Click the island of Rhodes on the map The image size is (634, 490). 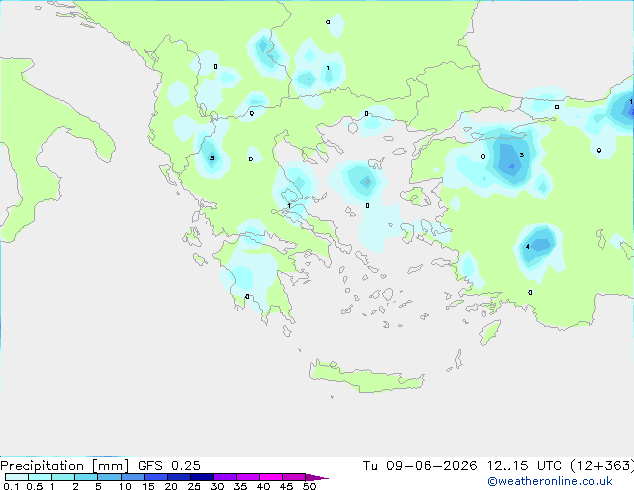coord(490,332)
